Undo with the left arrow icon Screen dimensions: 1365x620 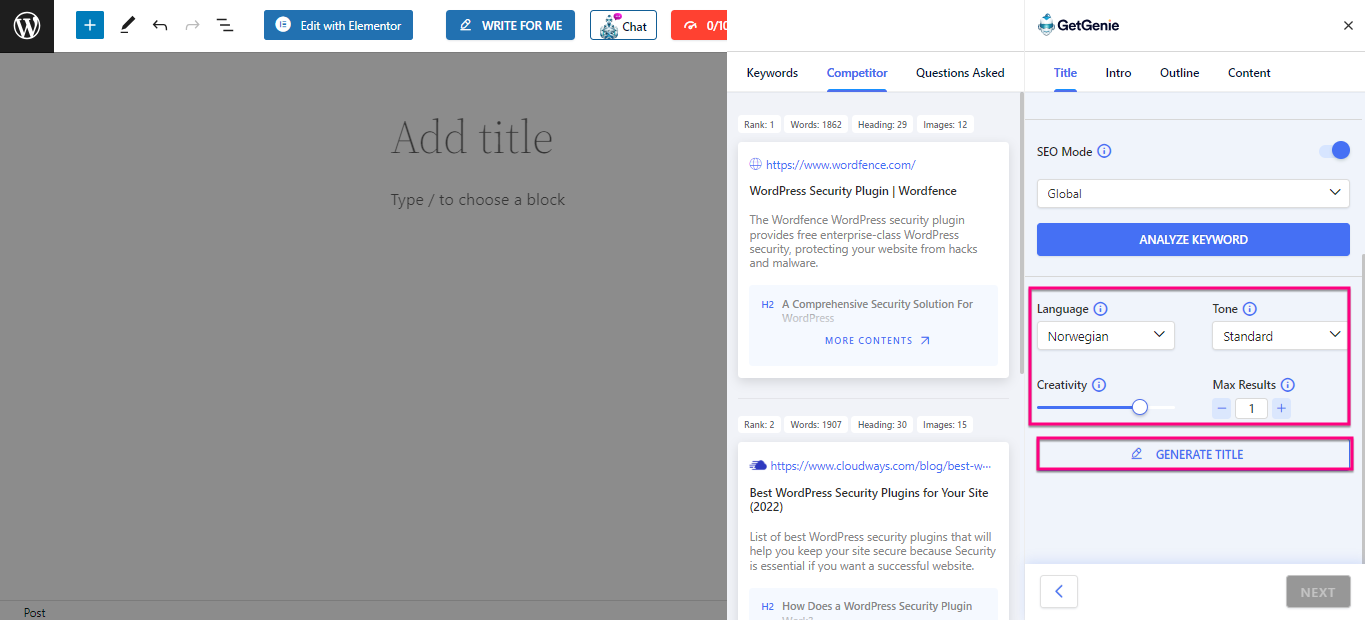tap(160, 25)
